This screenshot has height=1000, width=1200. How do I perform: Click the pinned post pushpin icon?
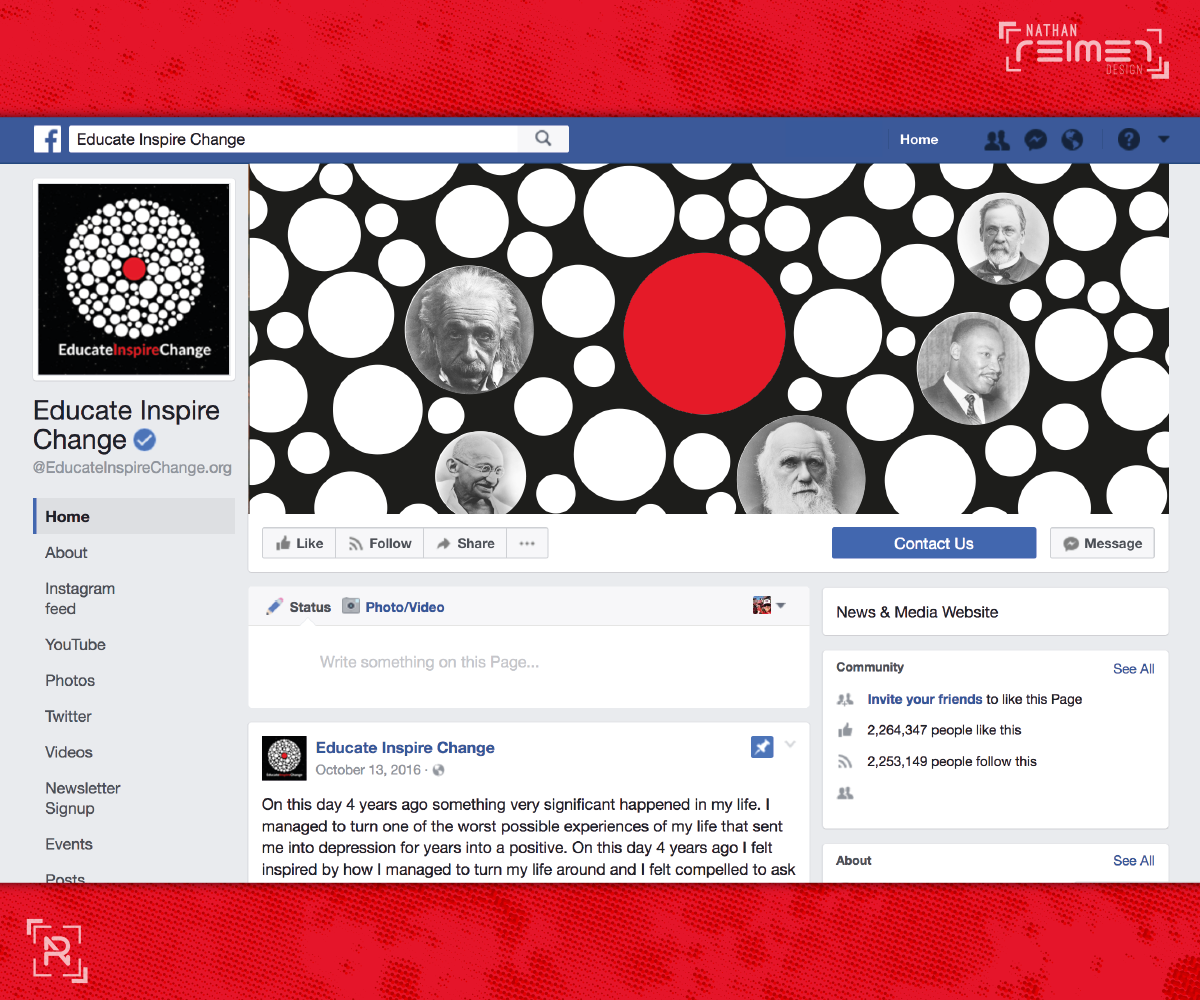pyautogui.click(x=762, y=747)
